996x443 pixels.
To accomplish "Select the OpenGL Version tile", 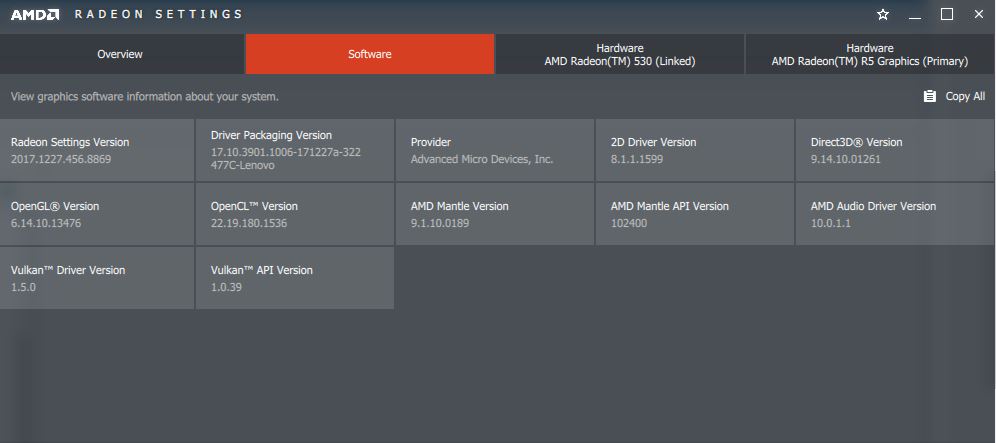I will pos(97,214).
